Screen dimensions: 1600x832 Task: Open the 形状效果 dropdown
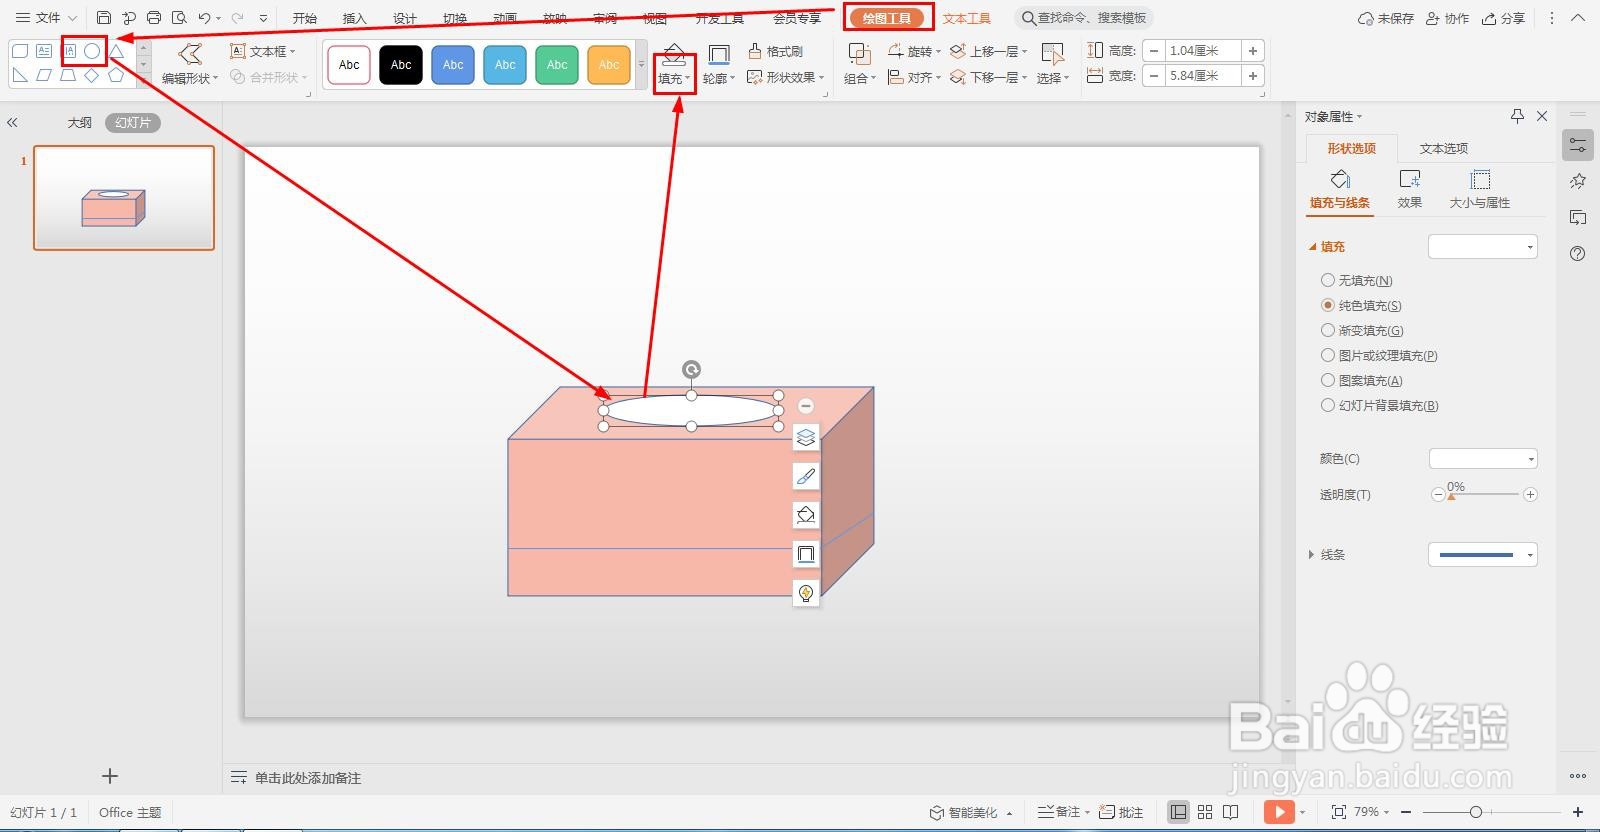[x=786, y=77]
